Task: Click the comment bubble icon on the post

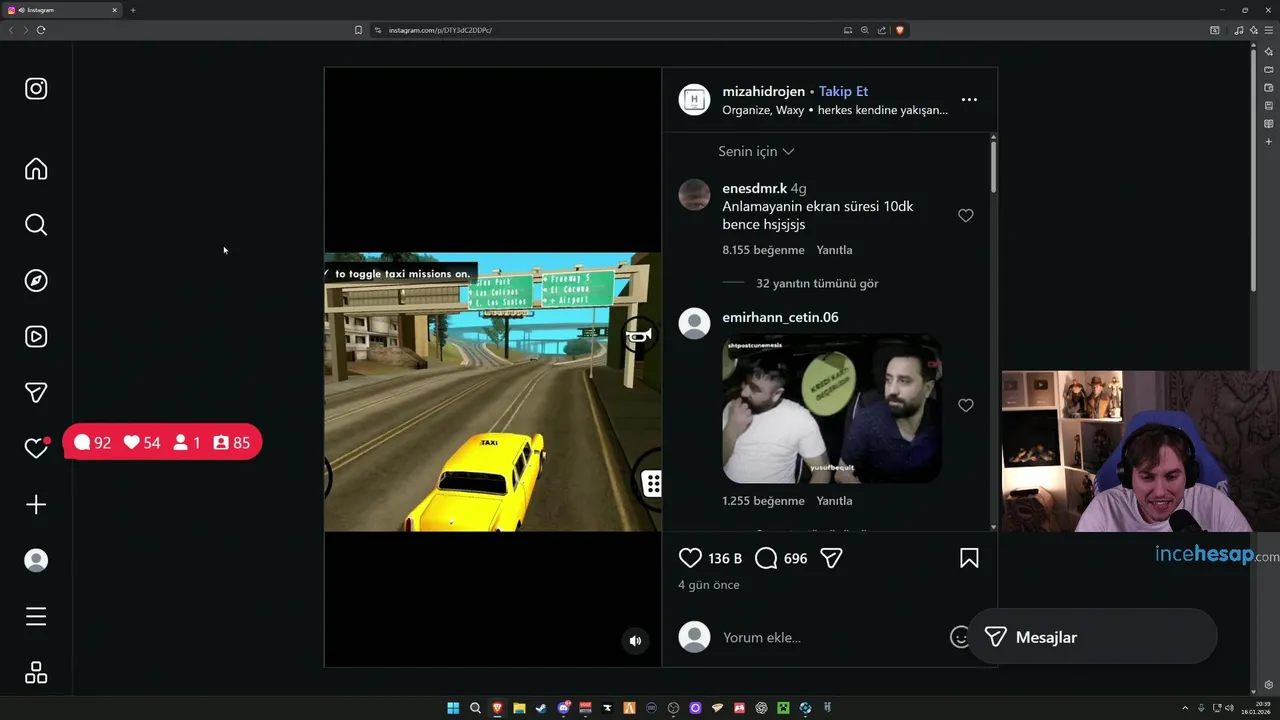Action: tap(766, 558)
